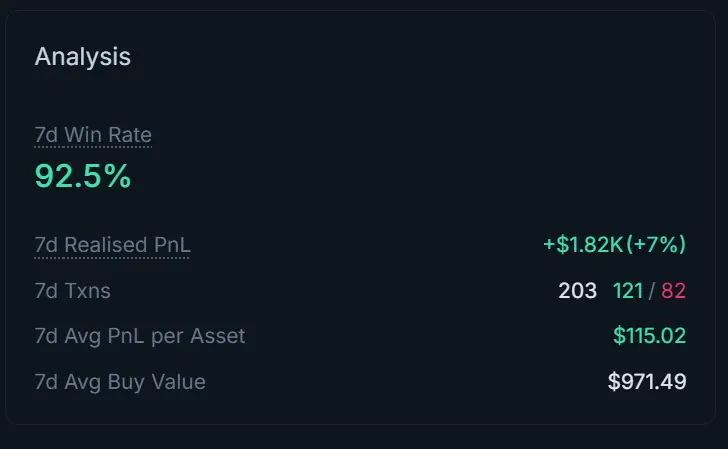Click the (+7%) percentage gain figure
The height and width of the screenshot is (449, 728).
(656, 245)
